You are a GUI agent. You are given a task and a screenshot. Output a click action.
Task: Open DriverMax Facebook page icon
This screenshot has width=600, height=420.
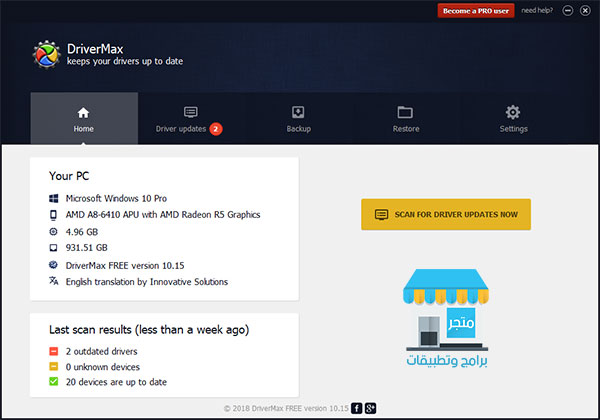point(357,408)
